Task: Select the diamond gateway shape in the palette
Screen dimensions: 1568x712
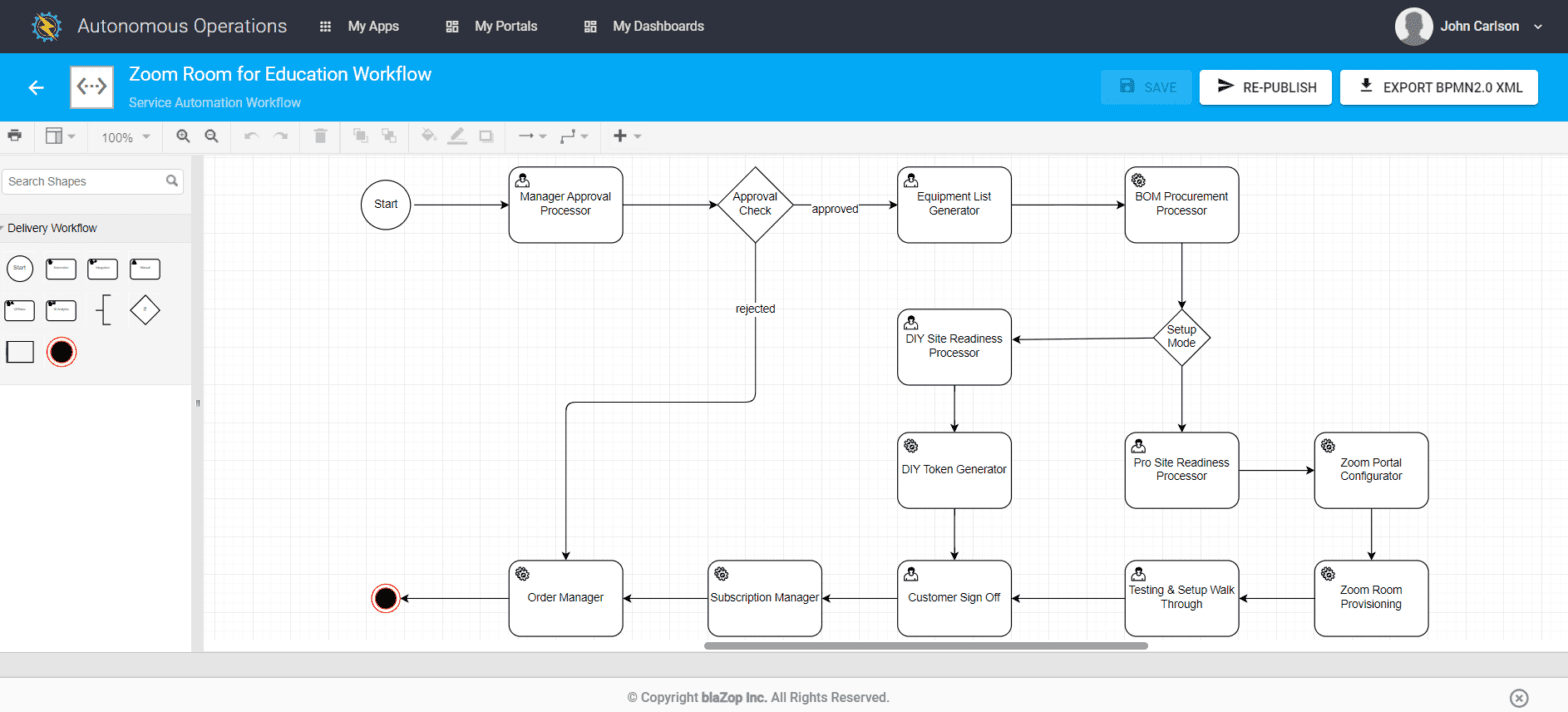Action: (145, 310)
